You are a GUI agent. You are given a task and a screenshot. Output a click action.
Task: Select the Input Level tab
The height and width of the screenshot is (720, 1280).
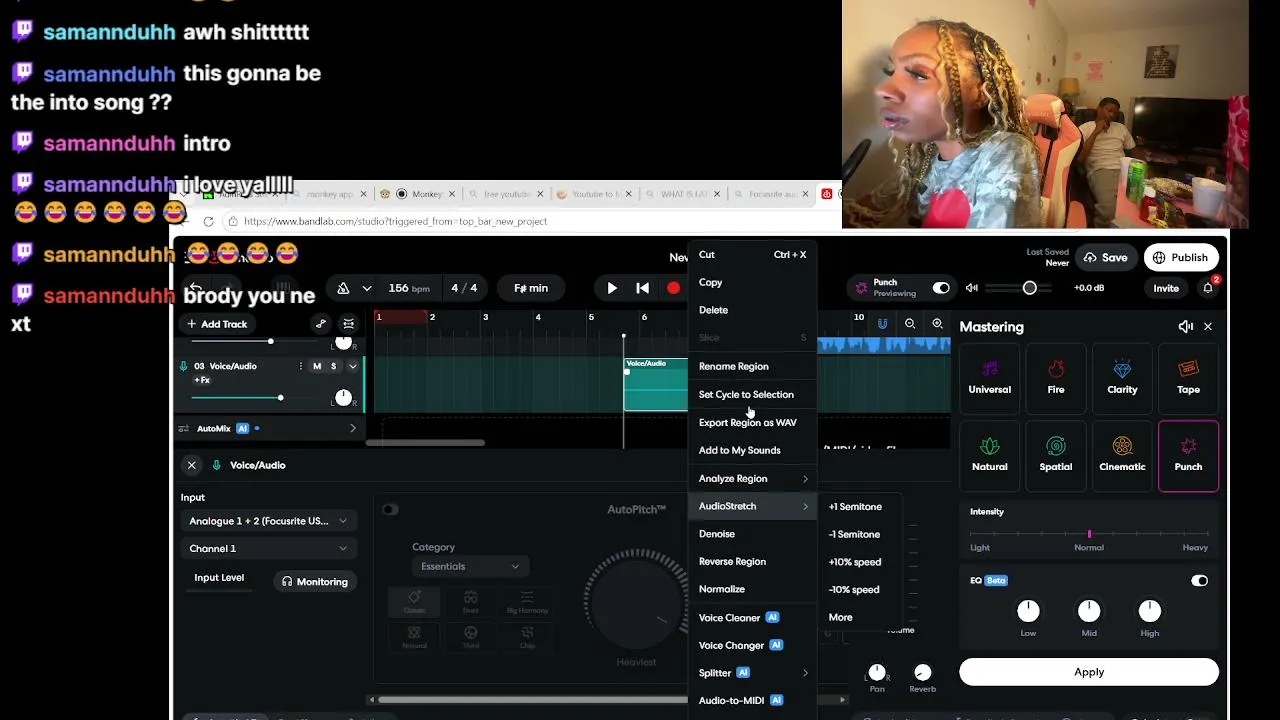(x=219, y=578)
